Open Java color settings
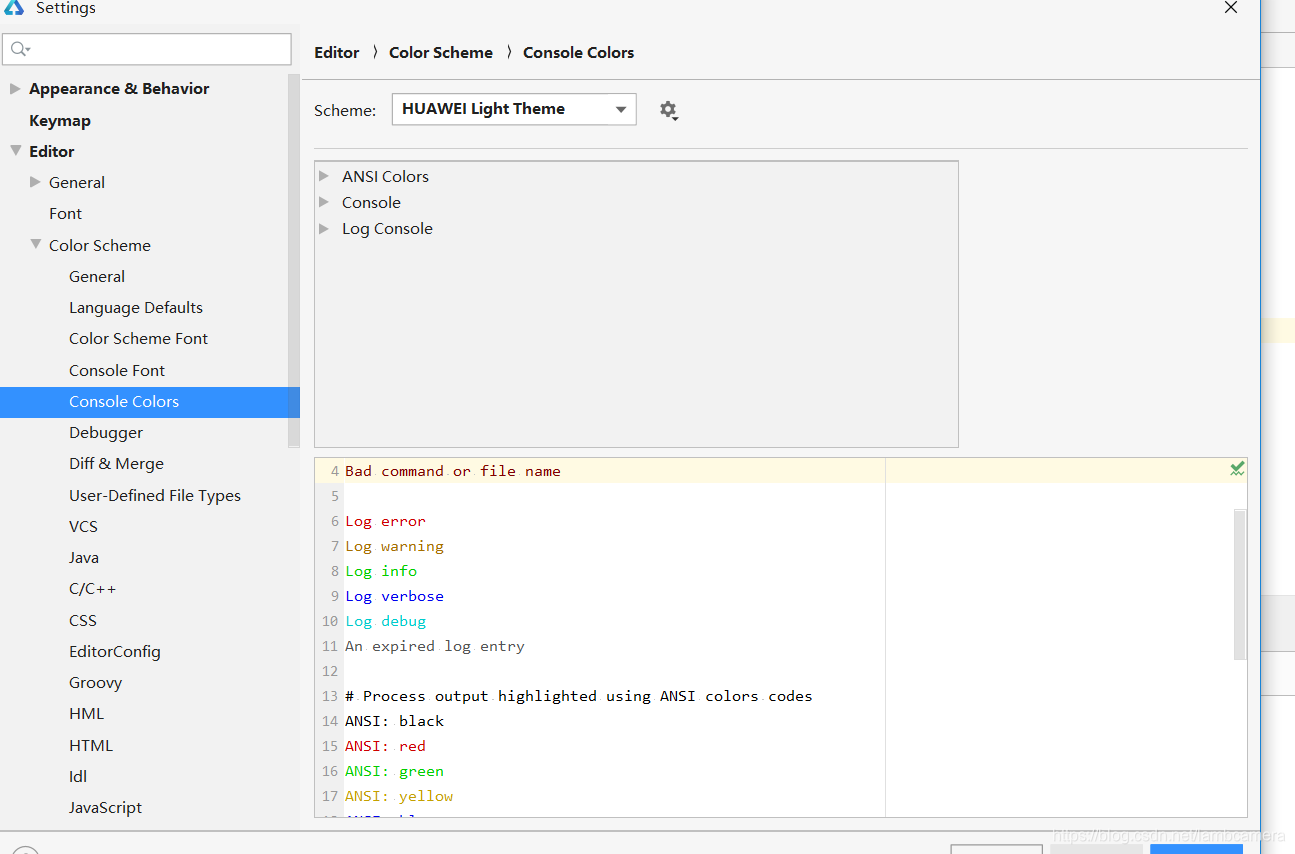The image size is (1295, 854). tap(84, 557)
